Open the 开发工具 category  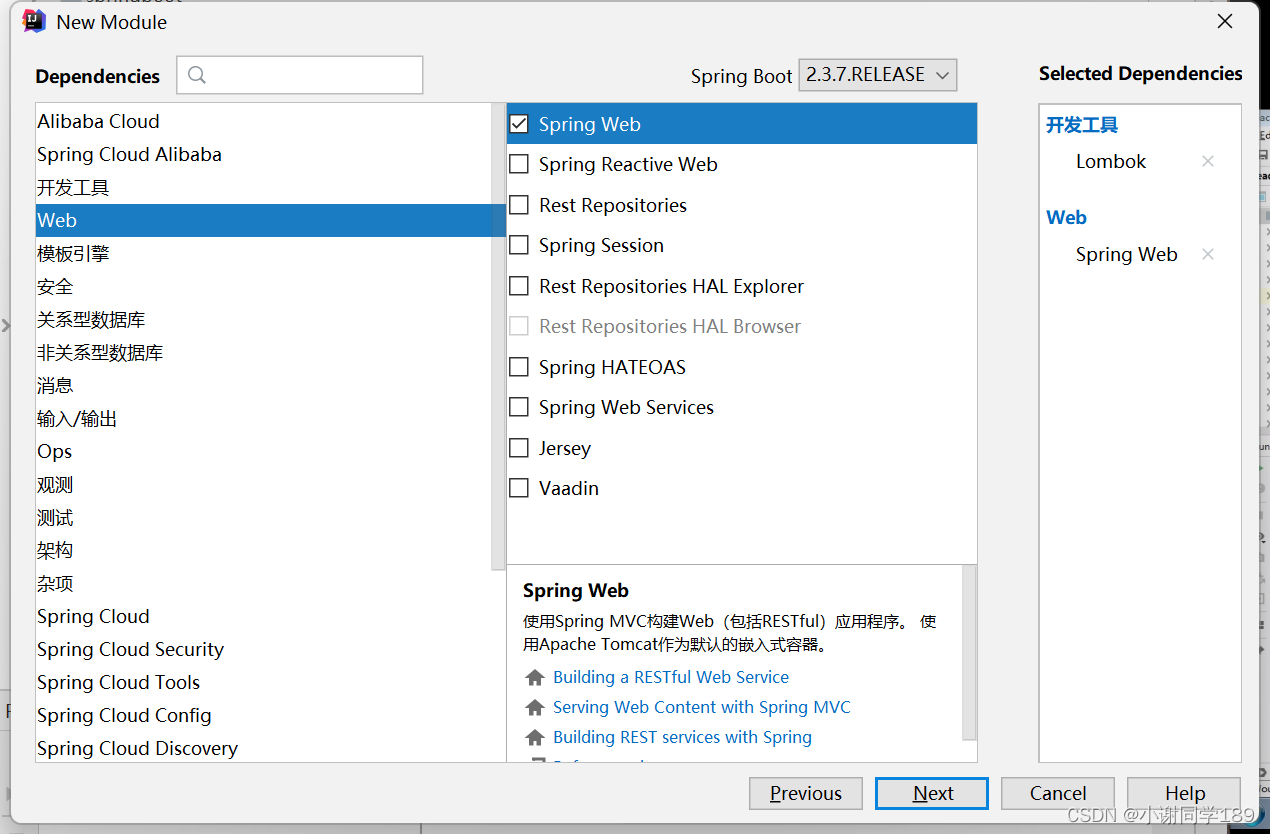tap(264, 187)
